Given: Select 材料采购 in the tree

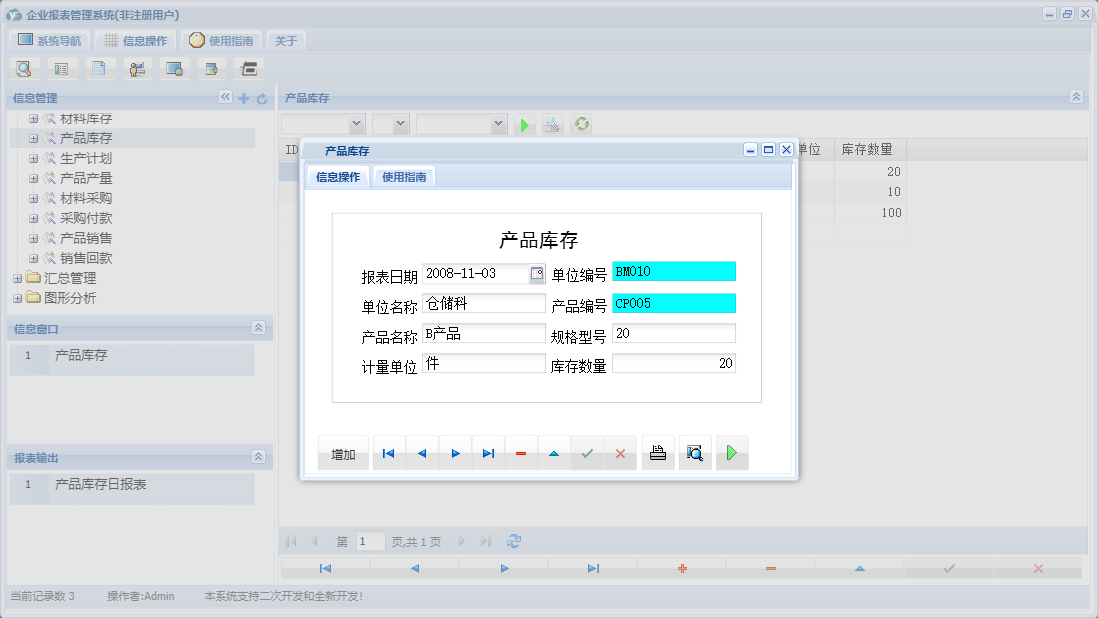Looking at the screenshot, I should [85, 199].
